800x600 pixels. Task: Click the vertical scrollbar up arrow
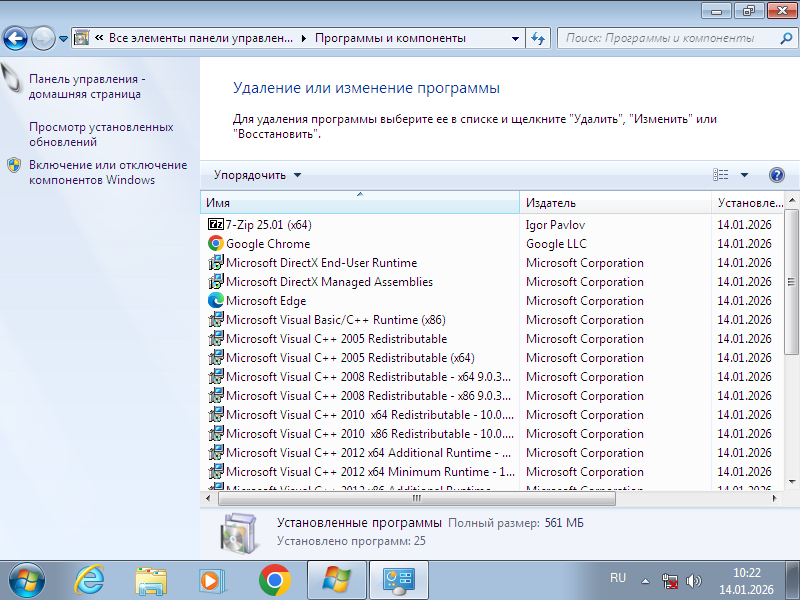tap(792, 199)
